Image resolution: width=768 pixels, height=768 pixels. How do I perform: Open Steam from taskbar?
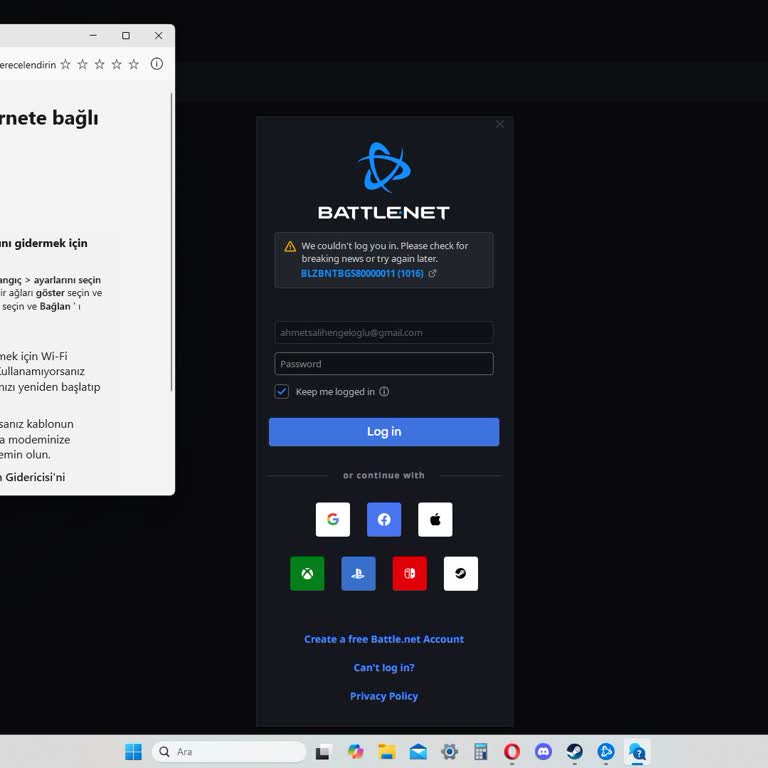click(575, 751)
